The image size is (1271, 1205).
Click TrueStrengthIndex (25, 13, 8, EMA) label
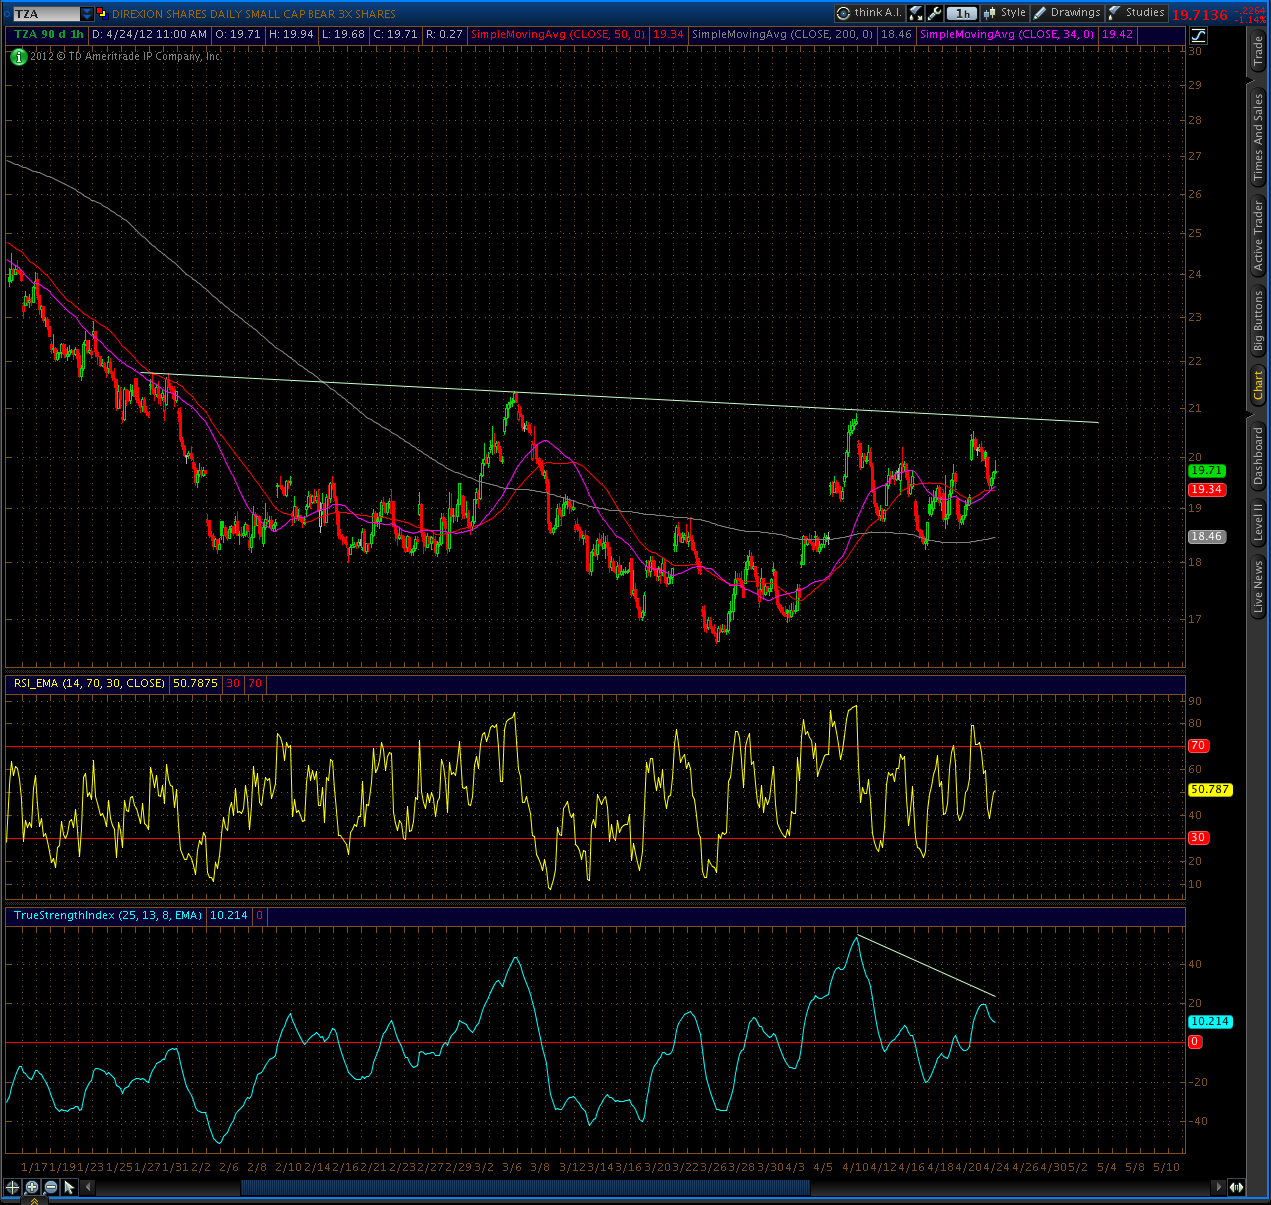[108, 916]
